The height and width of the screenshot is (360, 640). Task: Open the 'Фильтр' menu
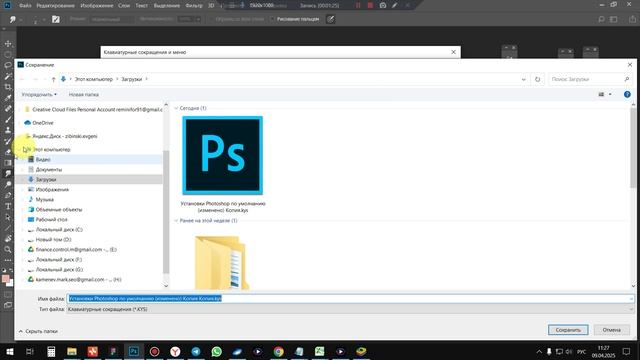pos(194,6)
